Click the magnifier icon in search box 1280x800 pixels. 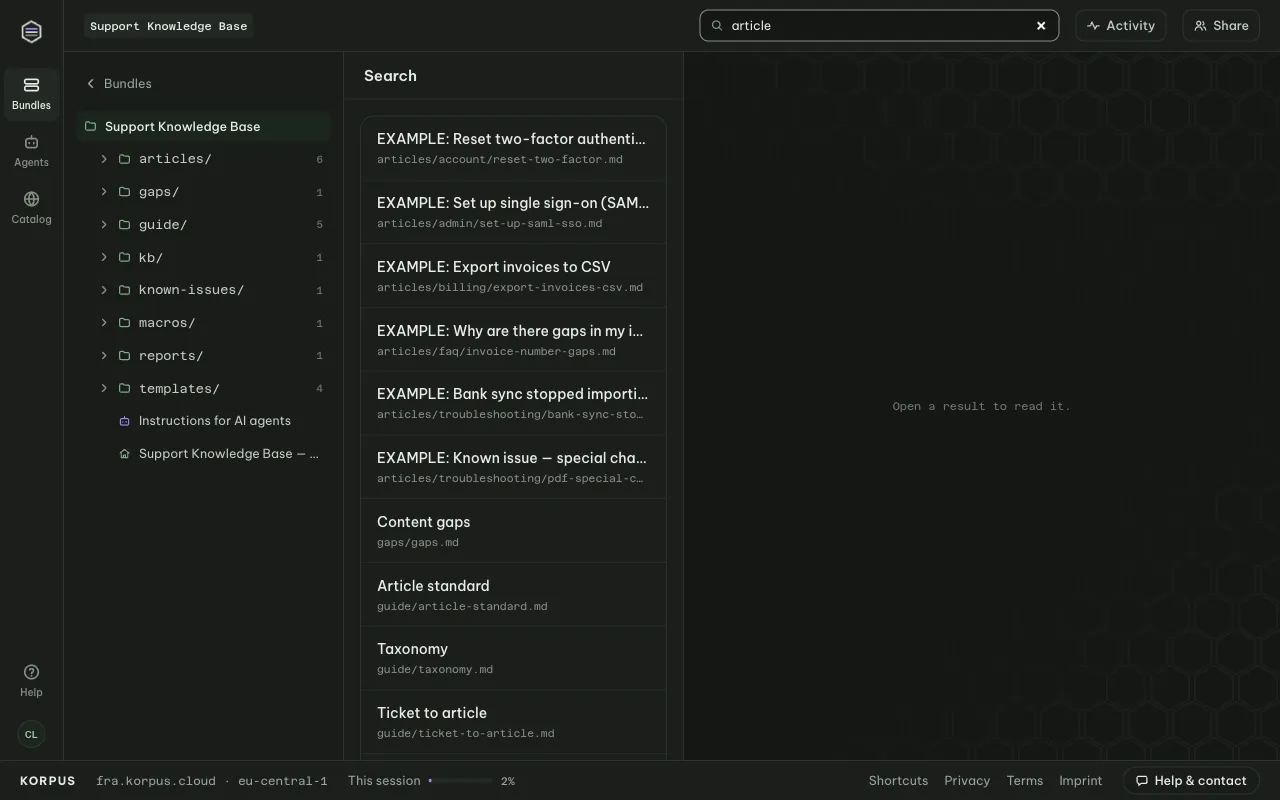pyautogui.click(x=717, y=26)
